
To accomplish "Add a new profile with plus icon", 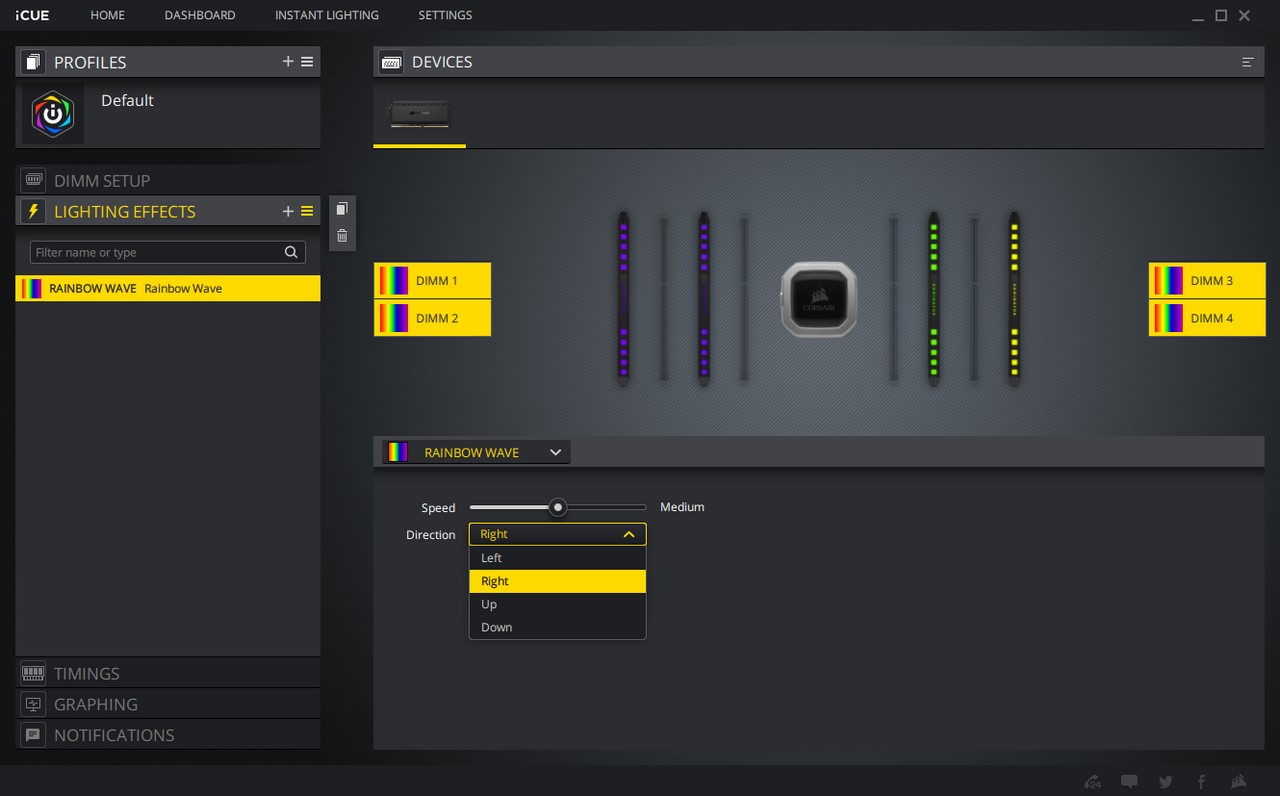I will click(288, 62).
